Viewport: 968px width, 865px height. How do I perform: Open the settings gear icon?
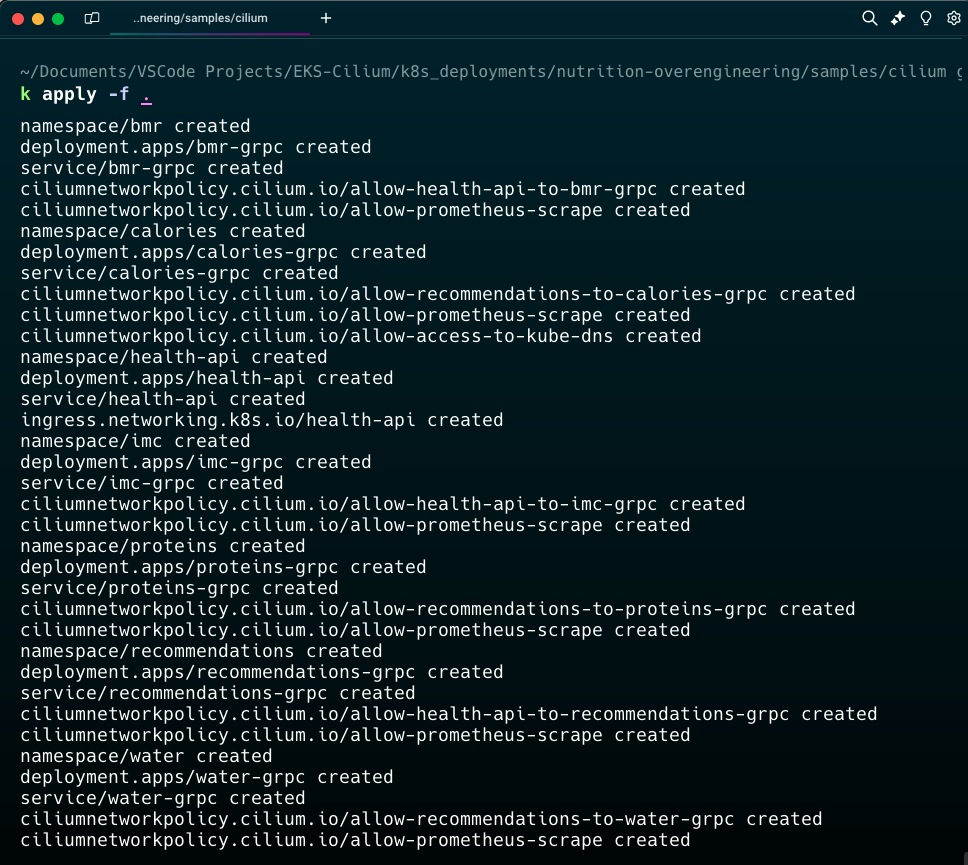(x=954, y=19)
